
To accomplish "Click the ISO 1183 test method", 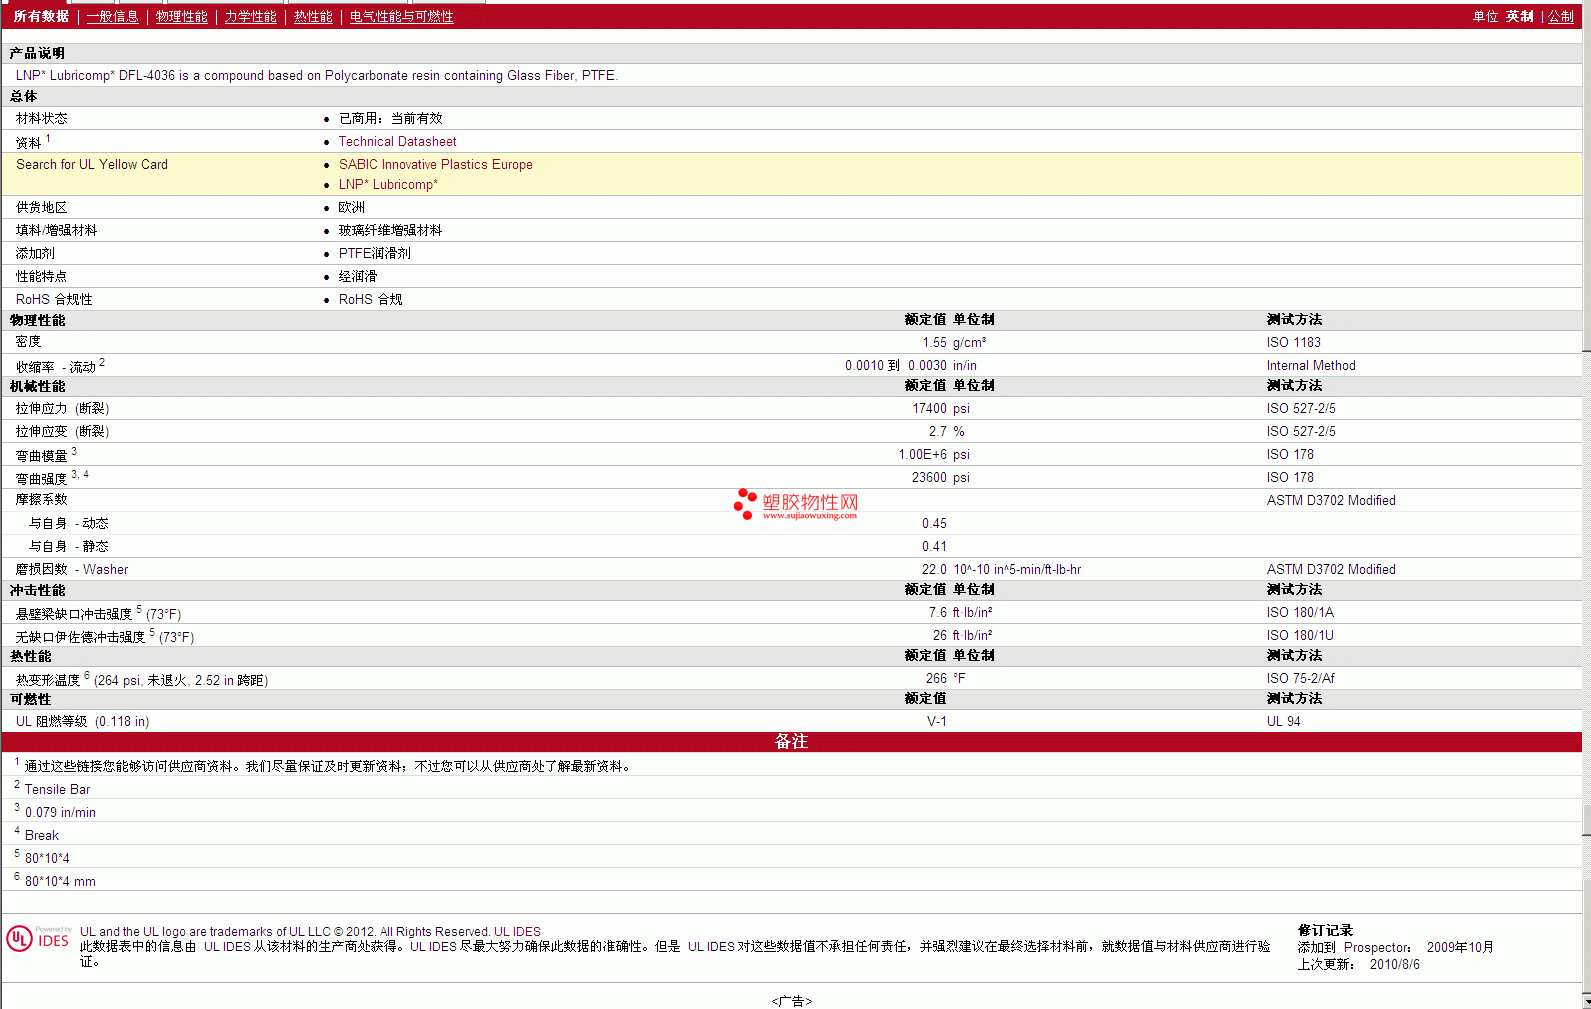I will (1293, 343).
